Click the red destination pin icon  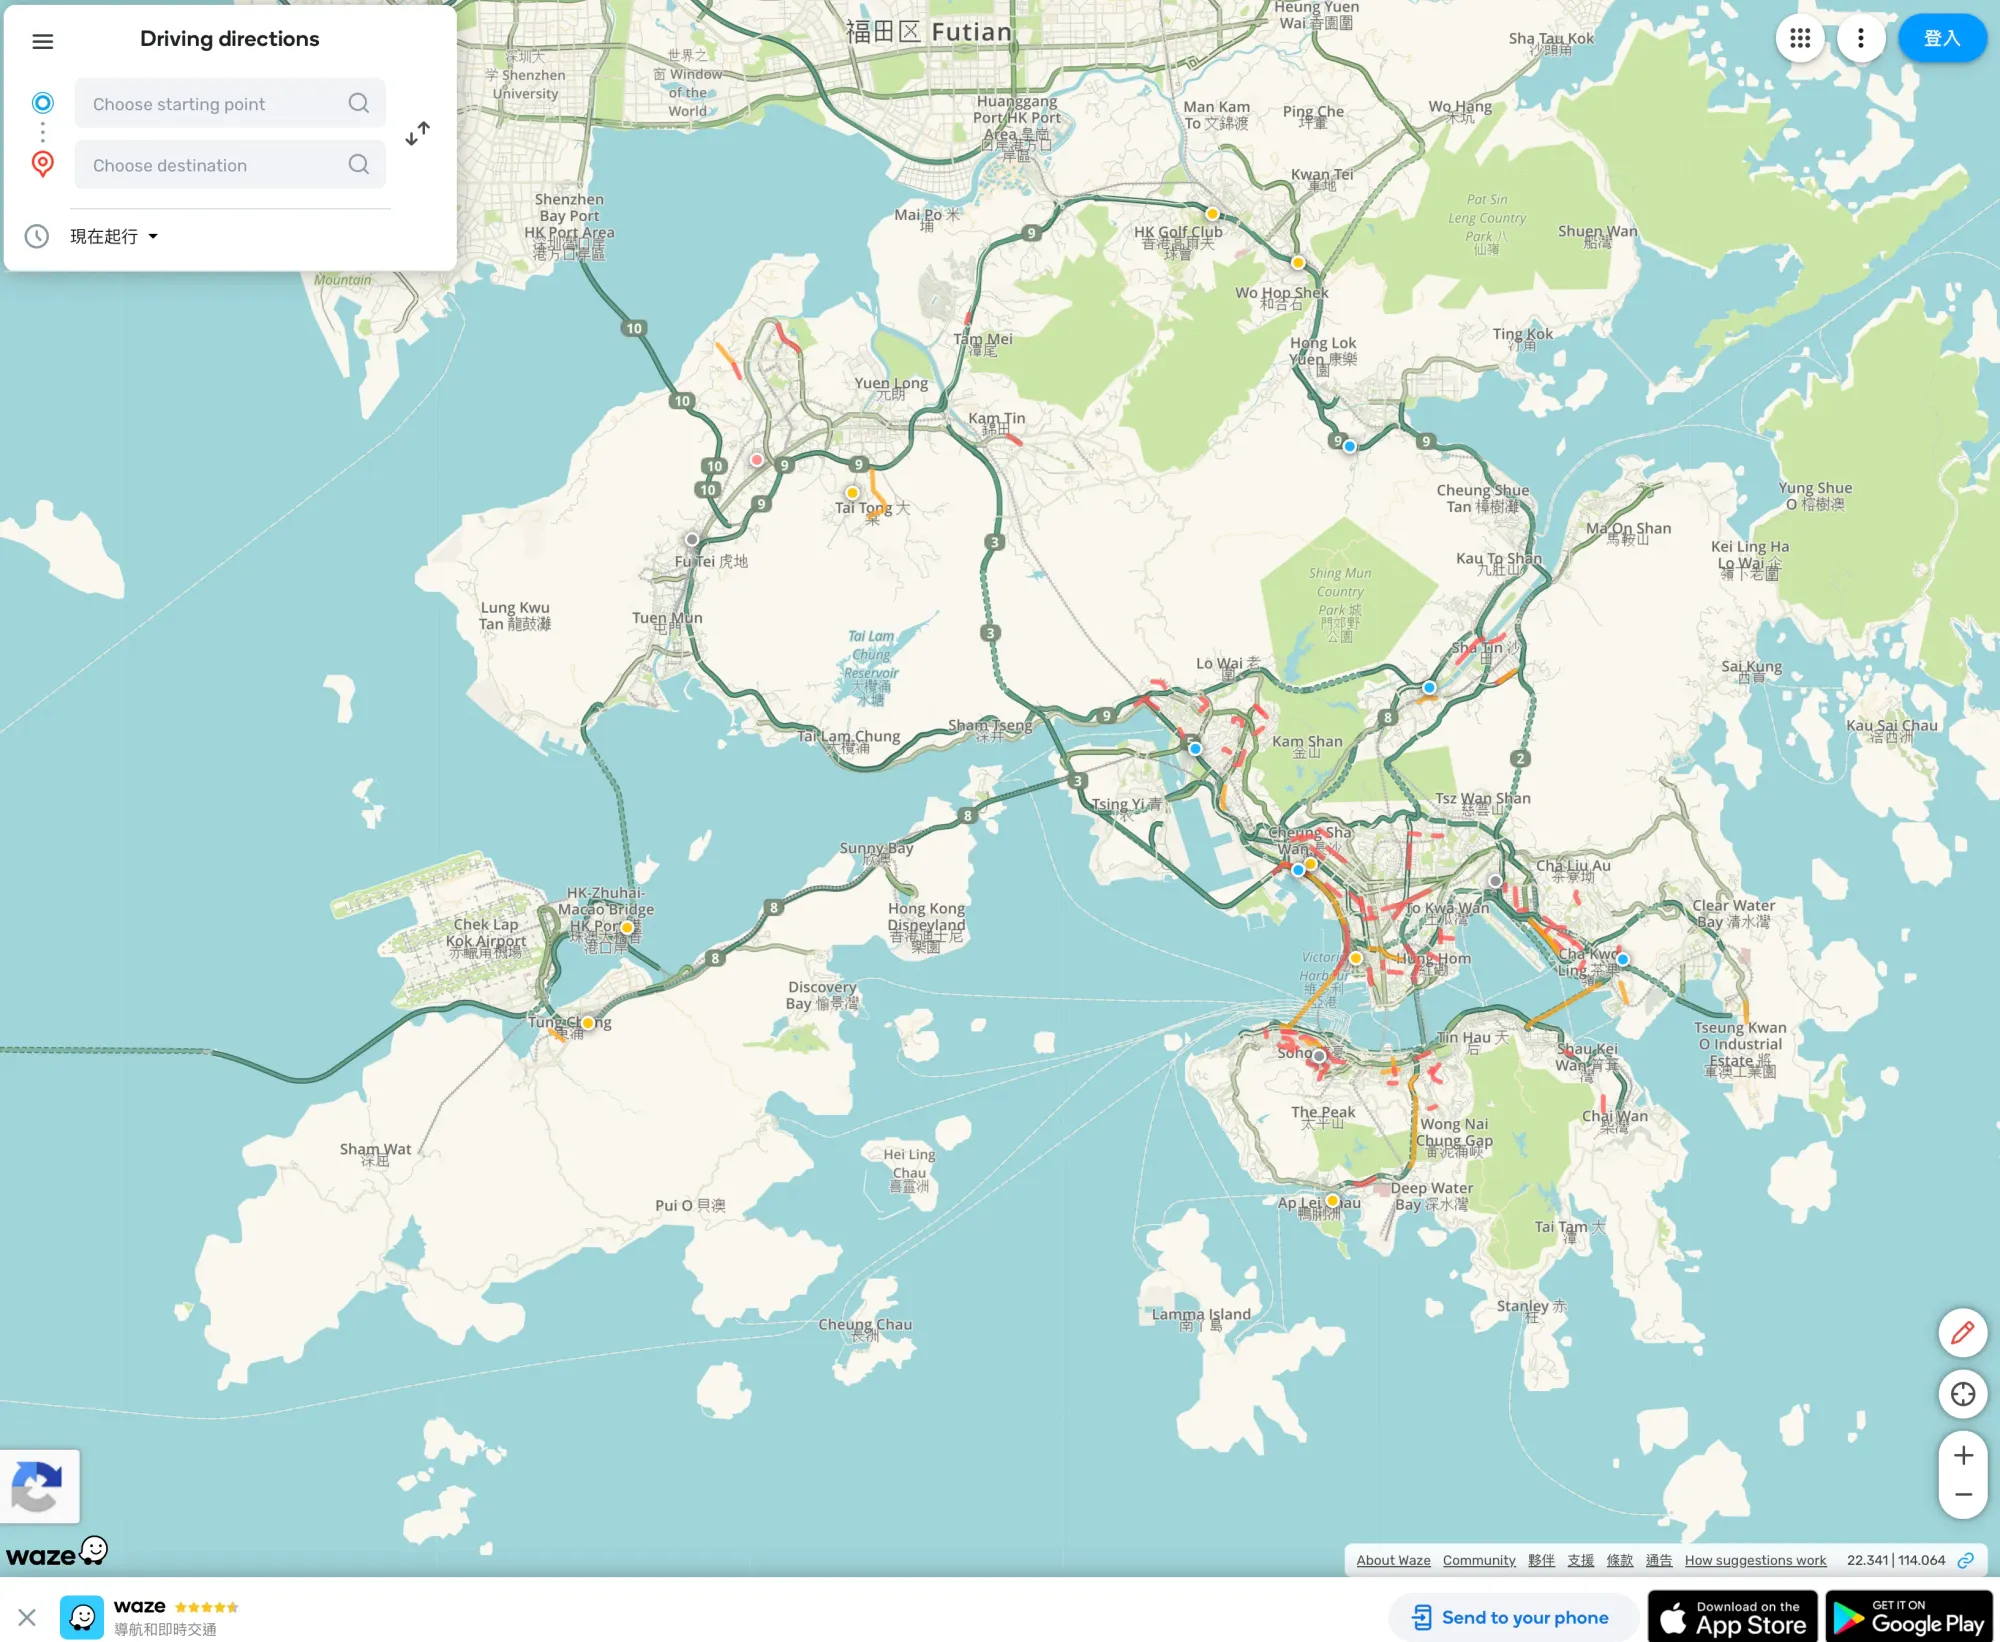[x=42, y=164]
